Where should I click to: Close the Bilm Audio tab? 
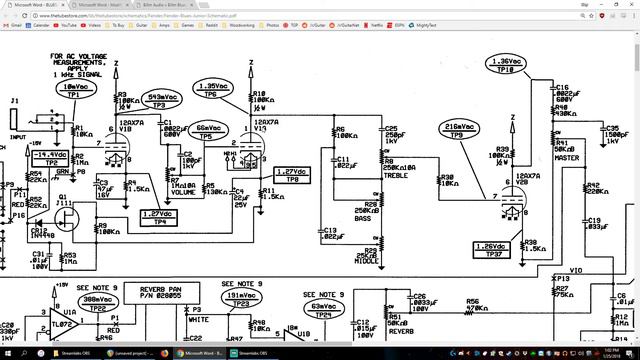192,5
